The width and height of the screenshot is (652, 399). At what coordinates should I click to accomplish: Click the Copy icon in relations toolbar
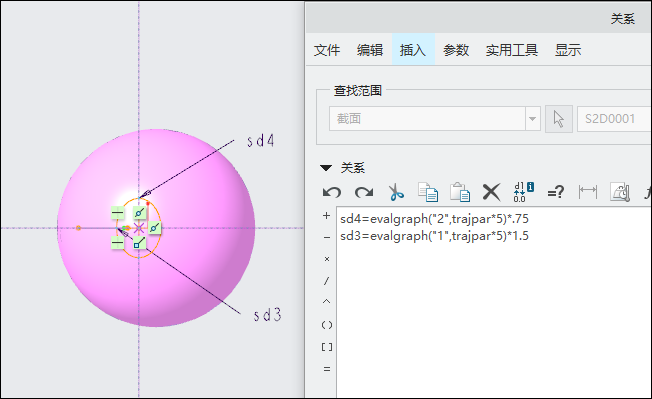click(x=428, y=192)
